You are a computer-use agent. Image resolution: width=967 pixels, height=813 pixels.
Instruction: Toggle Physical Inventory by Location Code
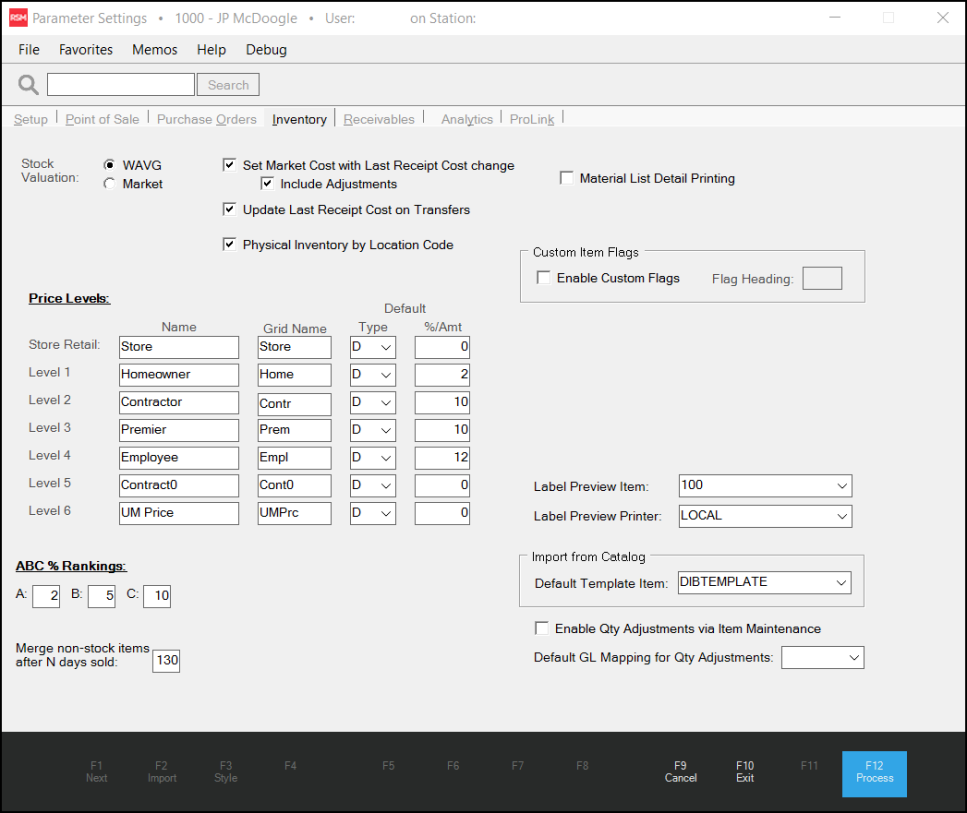click(x=229, y=244)
